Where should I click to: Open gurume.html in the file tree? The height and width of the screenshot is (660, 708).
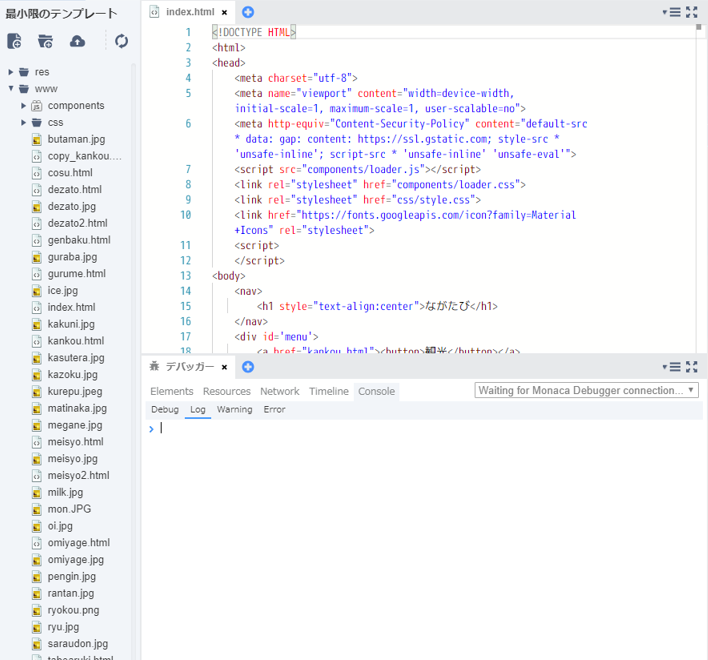tap(77, 274)
